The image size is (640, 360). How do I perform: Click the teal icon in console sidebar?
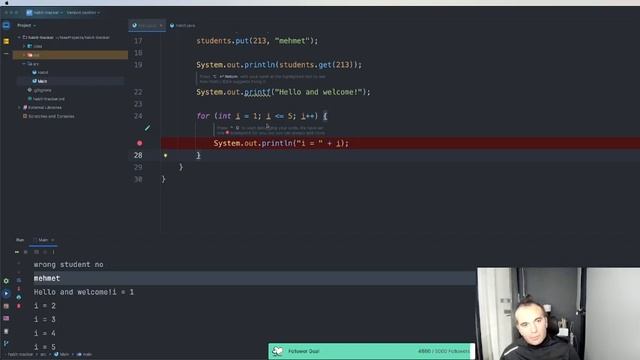pos(19,297)
